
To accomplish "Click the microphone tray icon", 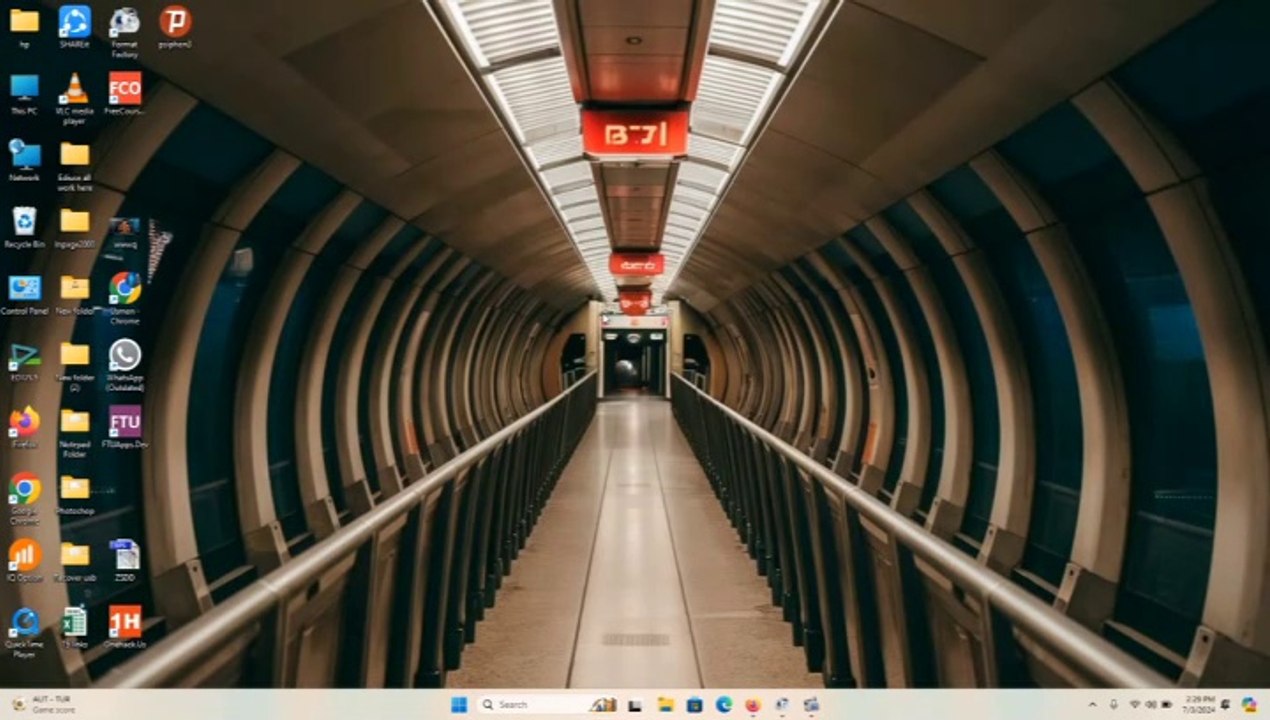I will tap(1114, 704).
